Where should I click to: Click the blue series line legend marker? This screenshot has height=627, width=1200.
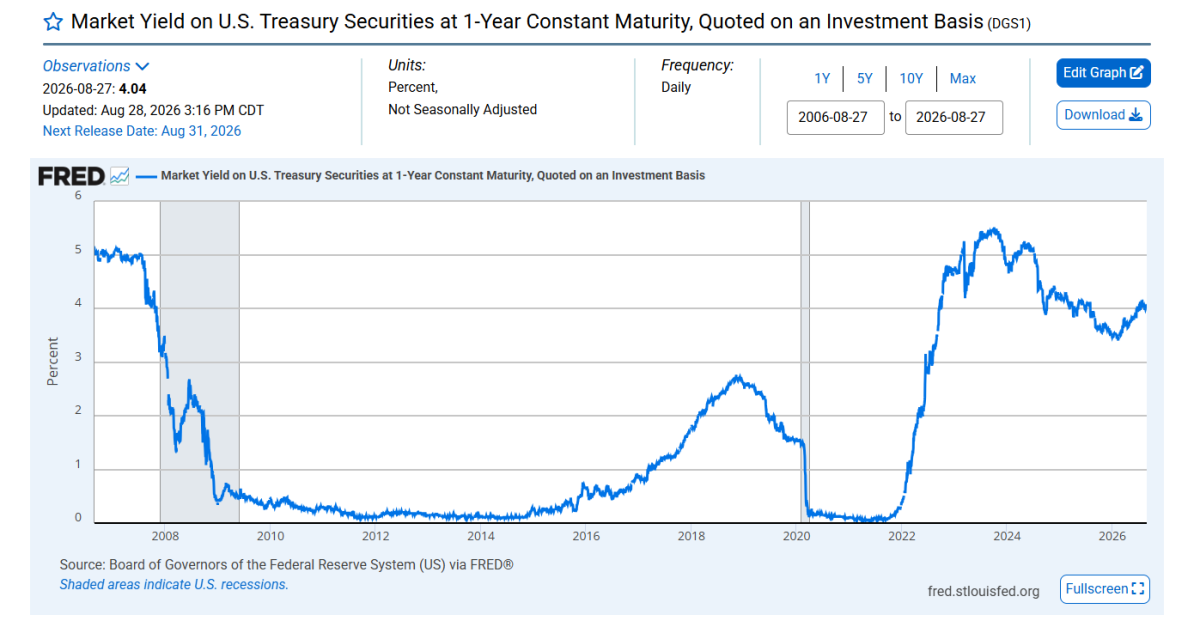click(146, 176)
